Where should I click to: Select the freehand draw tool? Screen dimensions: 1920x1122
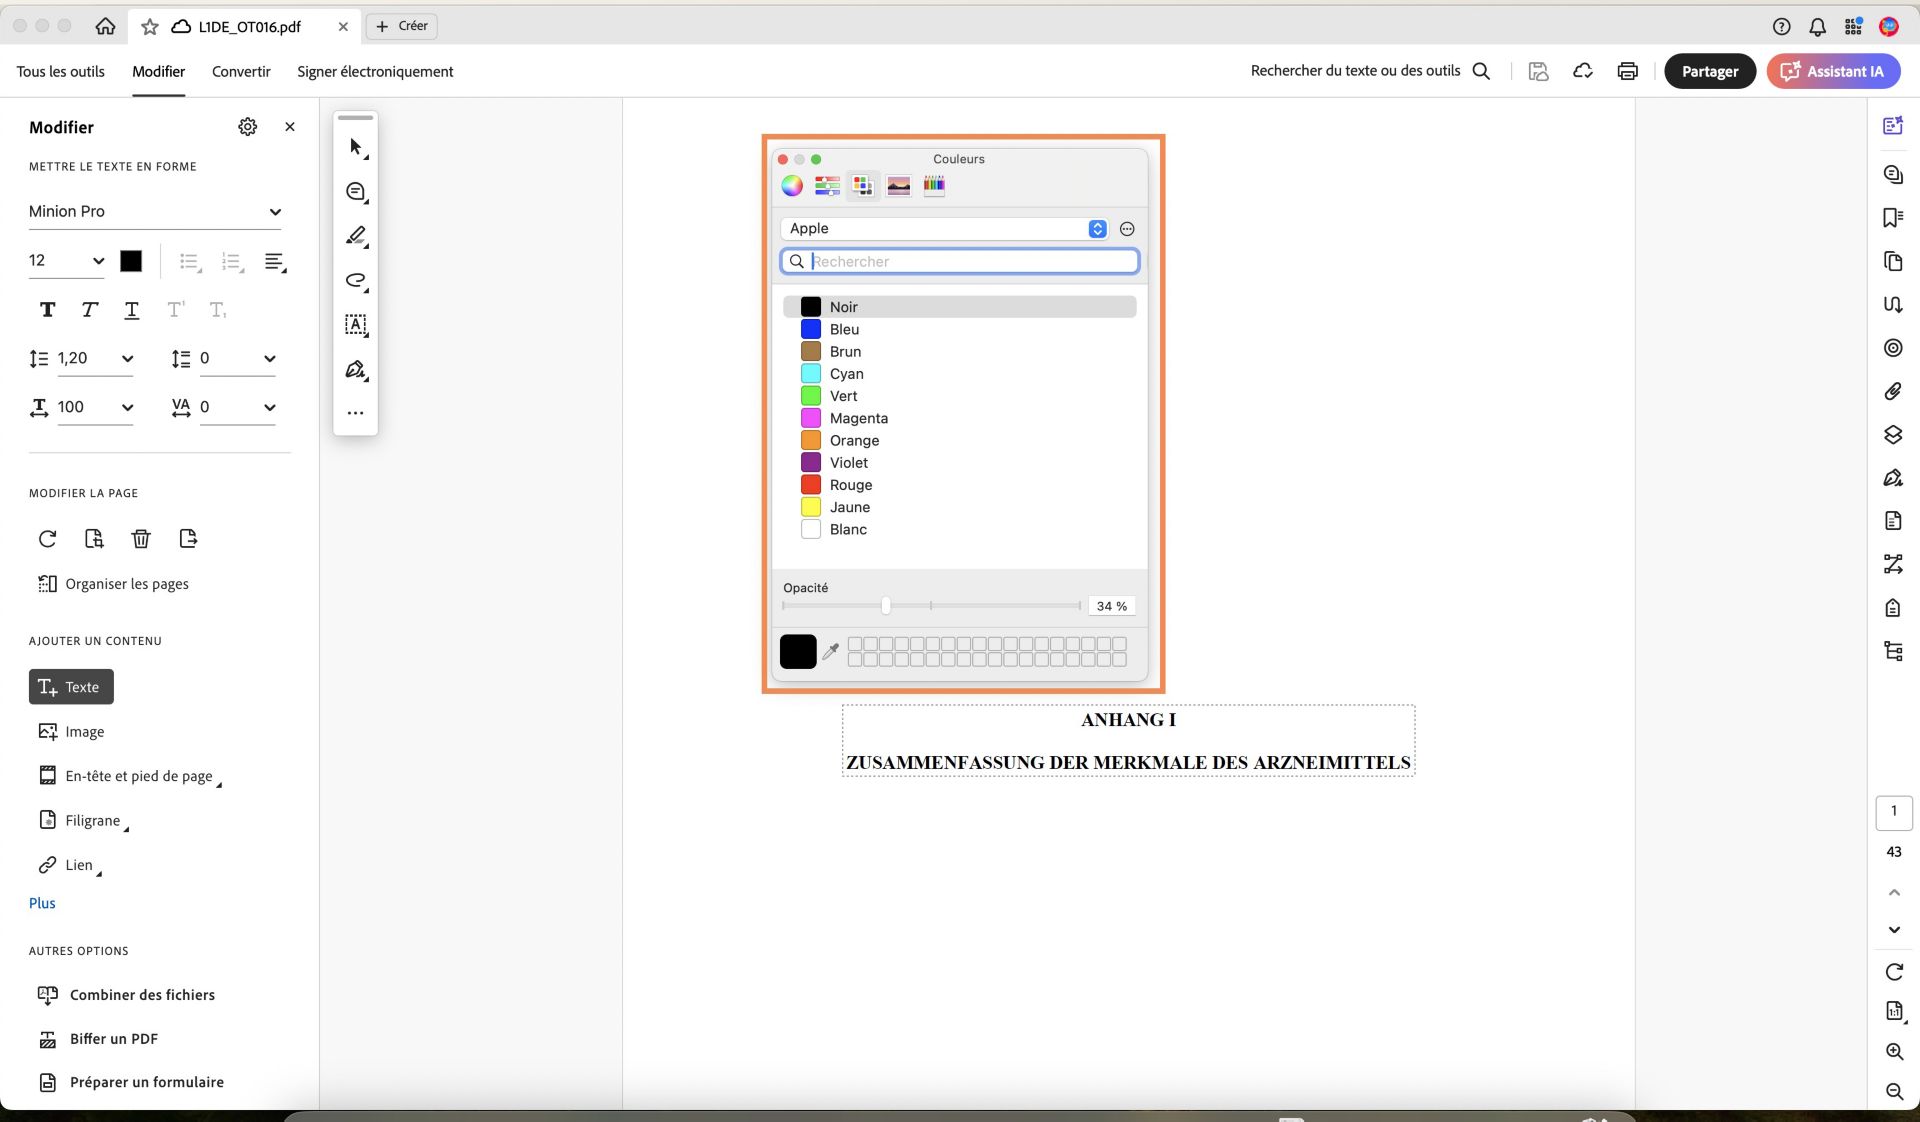(x=355, y=281)
